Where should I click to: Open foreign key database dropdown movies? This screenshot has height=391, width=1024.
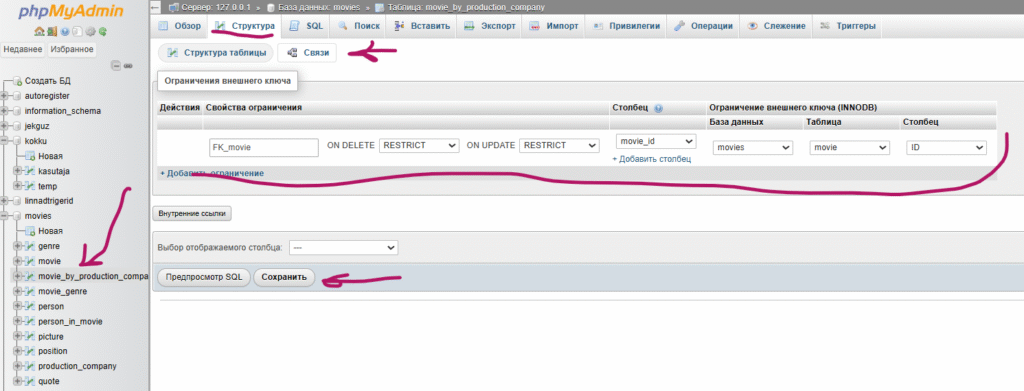(753, 148)
